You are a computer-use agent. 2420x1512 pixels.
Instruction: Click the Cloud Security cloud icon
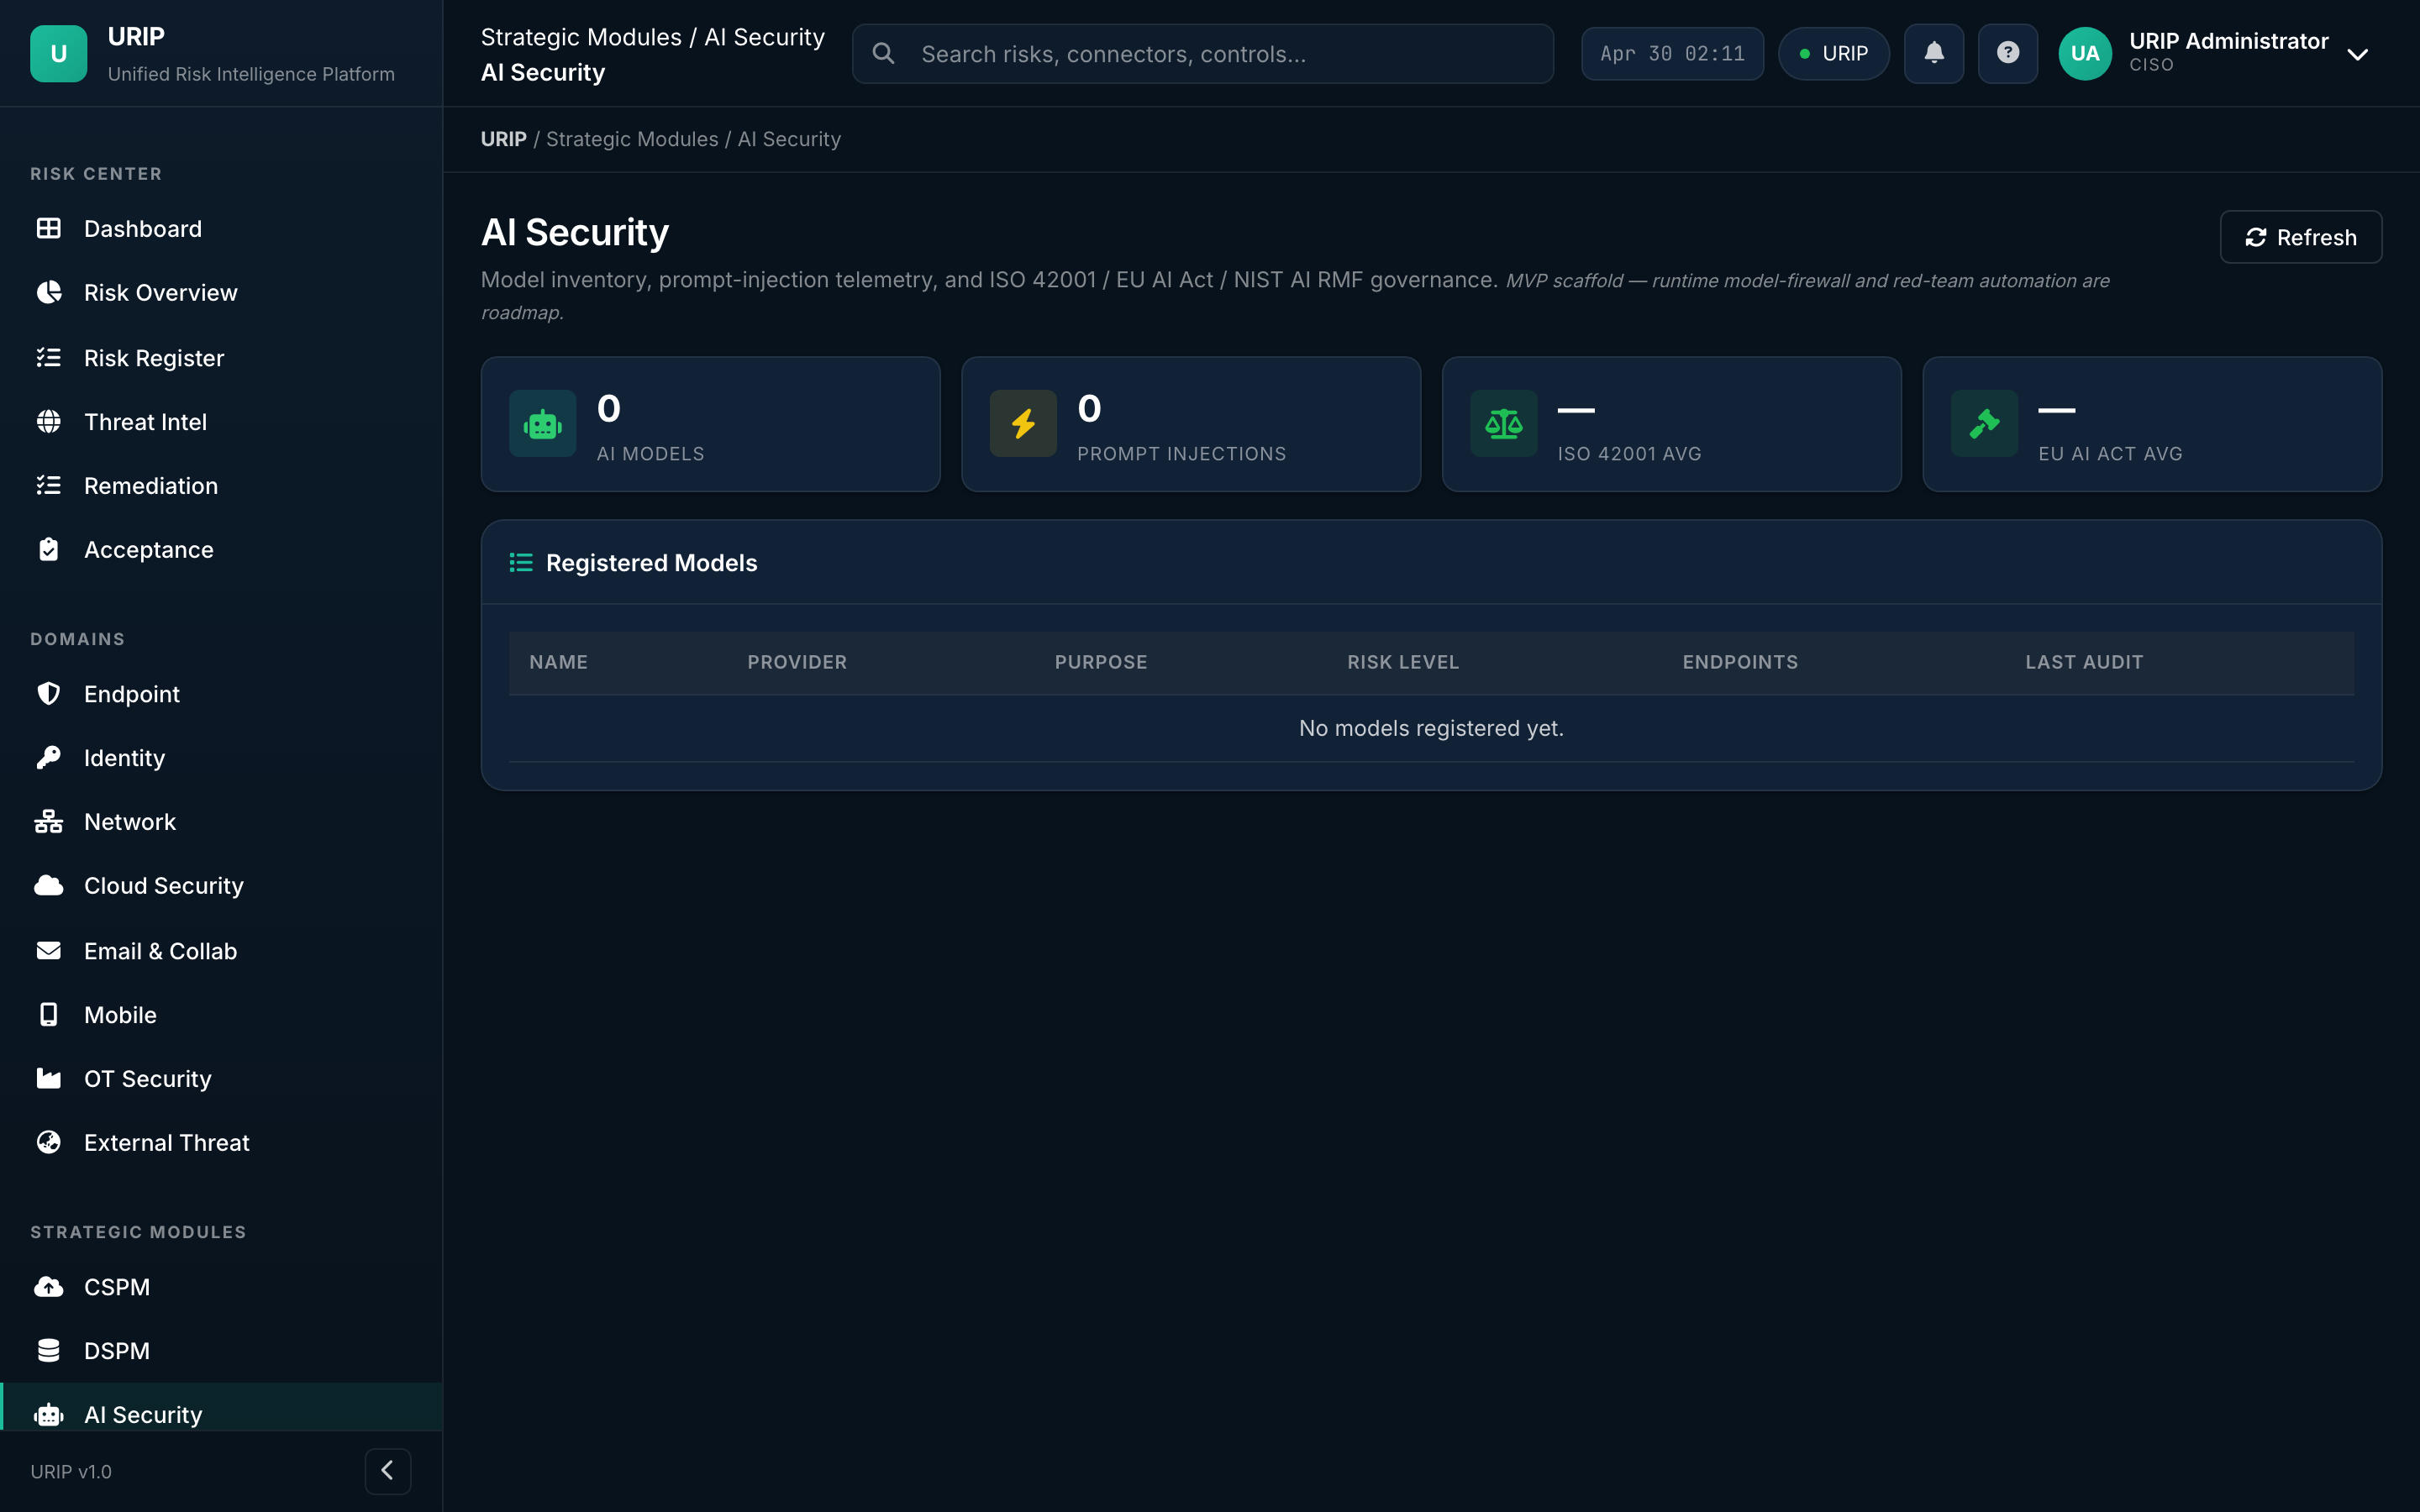48,885
